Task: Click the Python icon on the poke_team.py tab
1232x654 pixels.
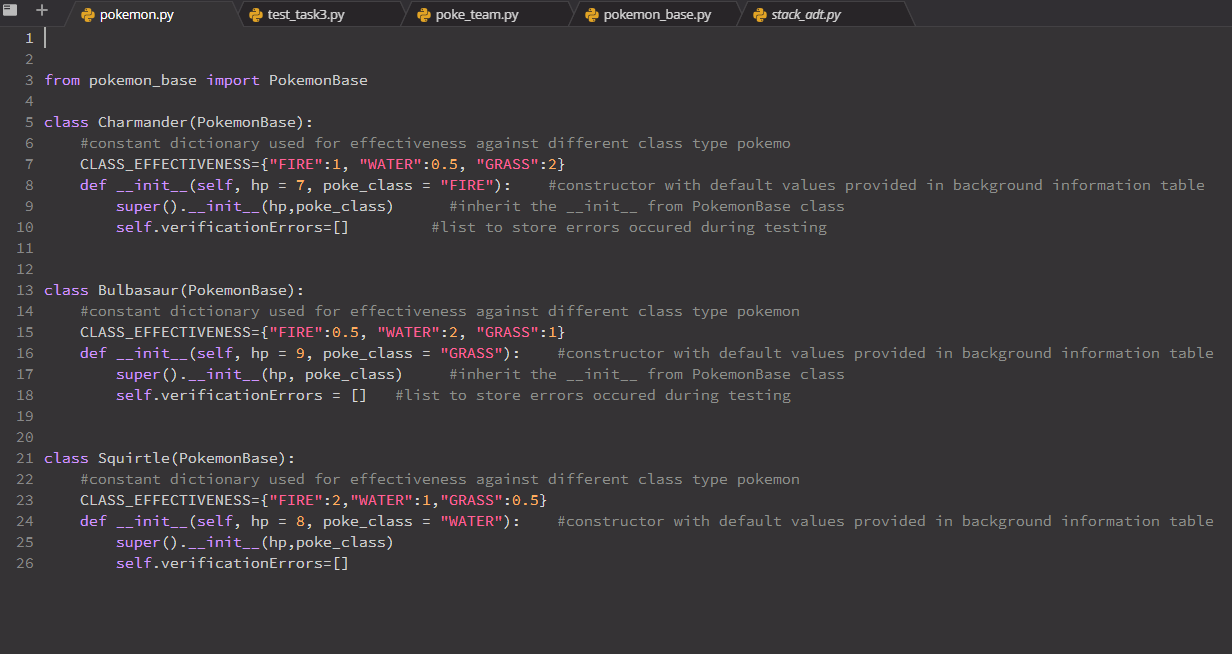Action: (425, 14)
